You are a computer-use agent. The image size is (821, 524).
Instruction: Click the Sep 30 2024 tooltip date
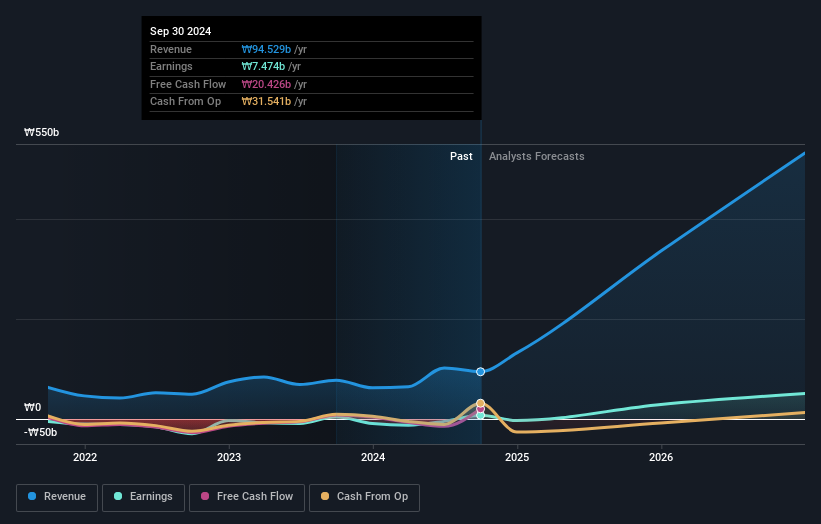coord(181,31)
